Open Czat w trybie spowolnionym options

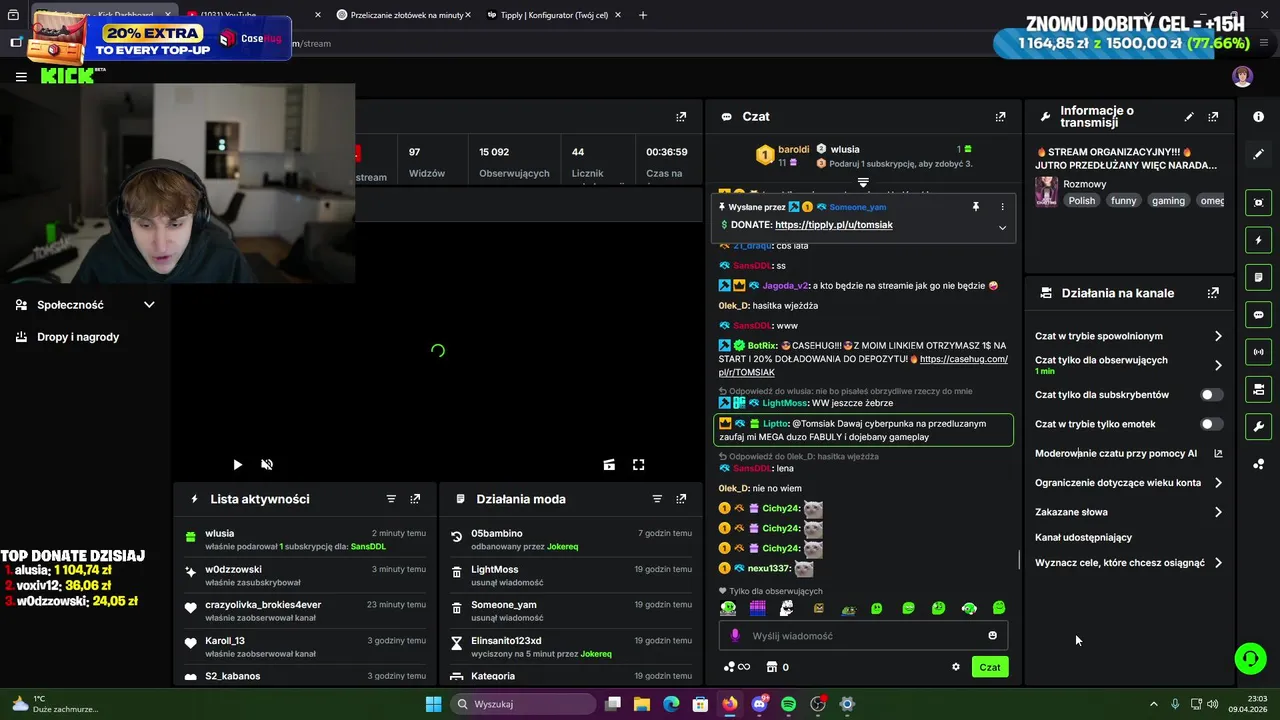tap(1129, 336)
